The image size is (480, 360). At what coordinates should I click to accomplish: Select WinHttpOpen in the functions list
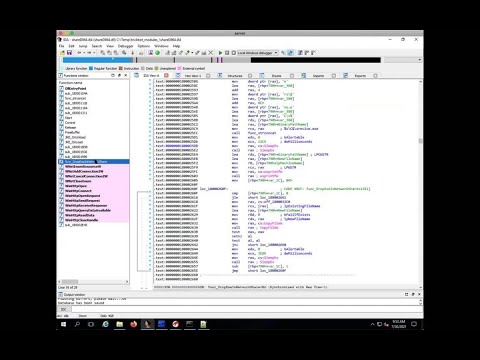click(x=76, y=186)
